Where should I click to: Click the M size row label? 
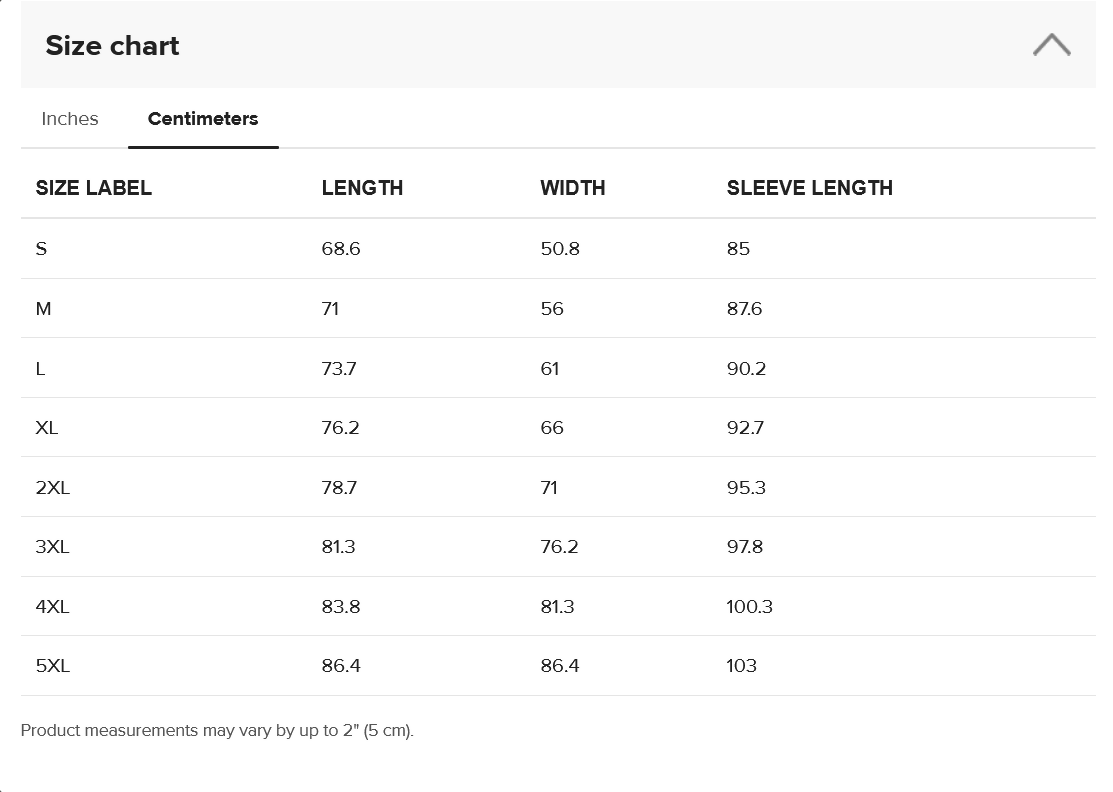[43, 309]
